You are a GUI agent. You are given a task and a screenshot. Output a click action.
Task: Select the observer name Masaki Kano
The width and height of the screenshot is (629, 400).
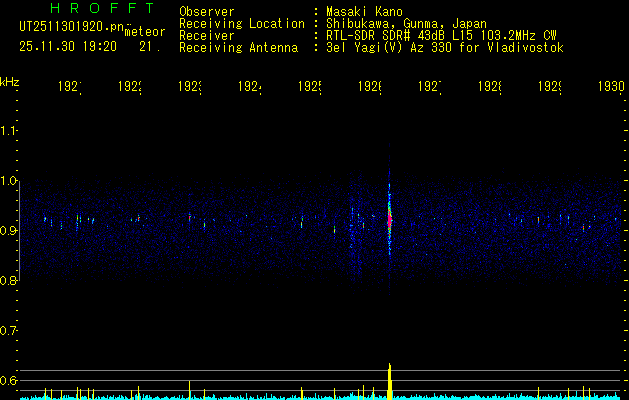[x=364, y=11]
